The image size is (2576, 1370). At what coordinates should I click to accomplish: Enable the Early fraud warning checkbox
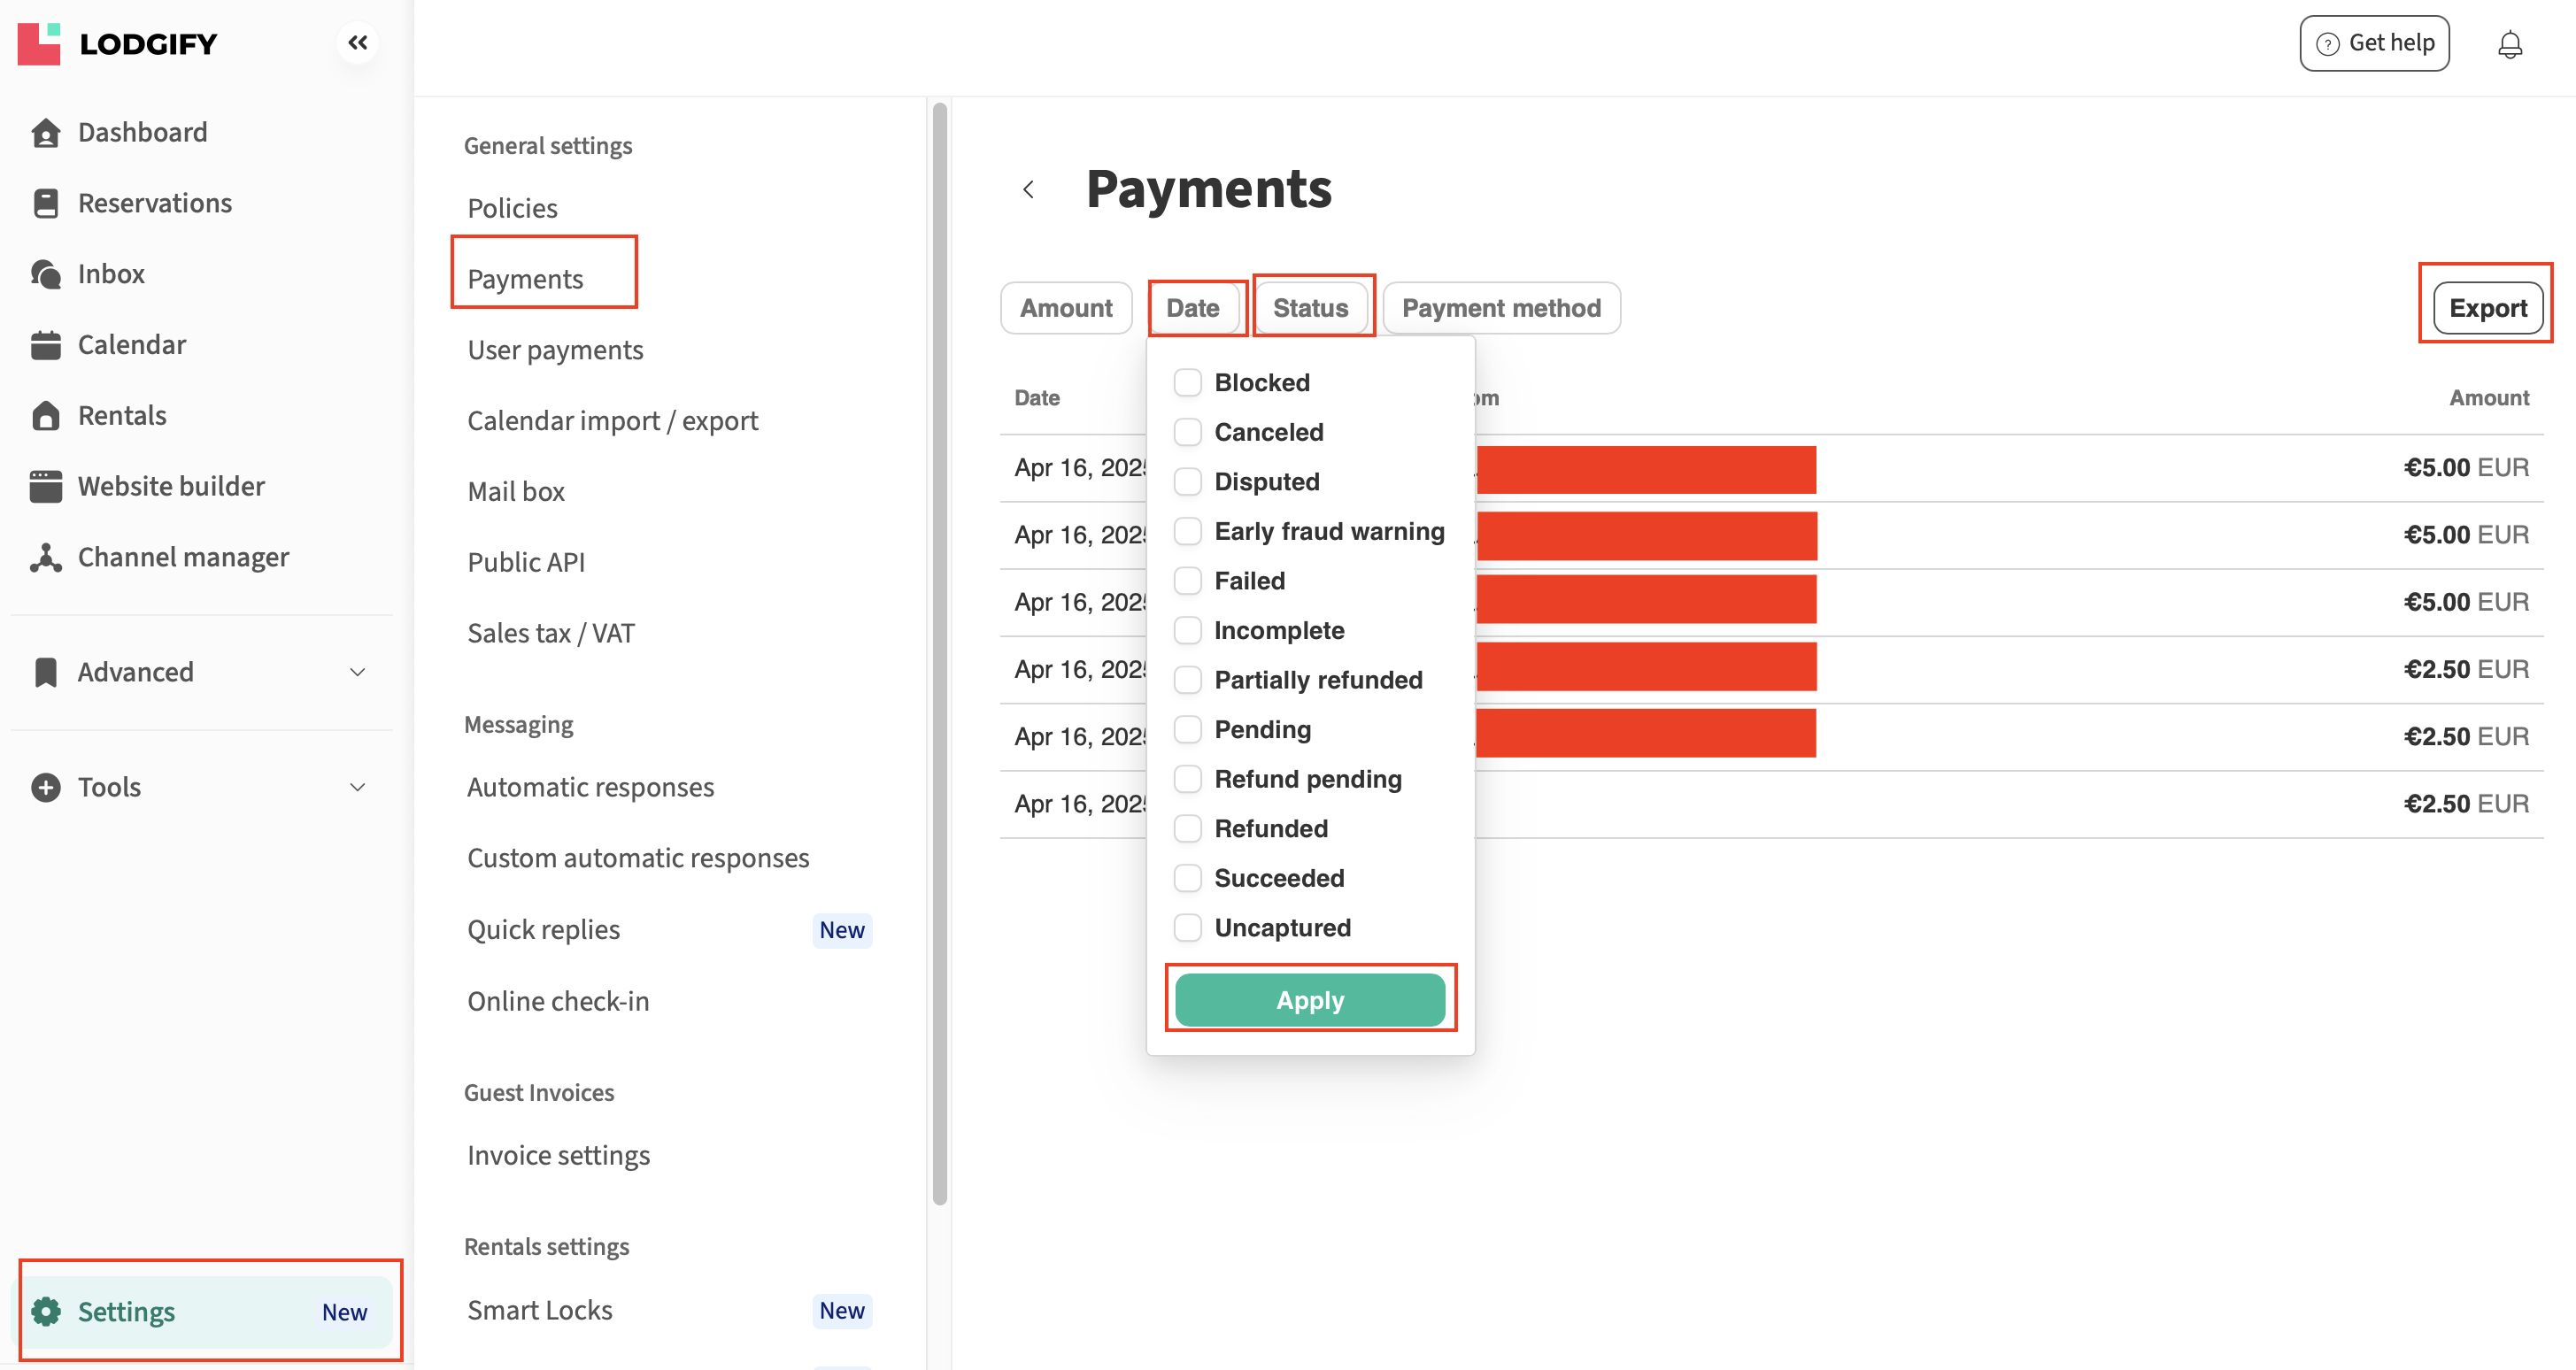(x=1187, y=531)
